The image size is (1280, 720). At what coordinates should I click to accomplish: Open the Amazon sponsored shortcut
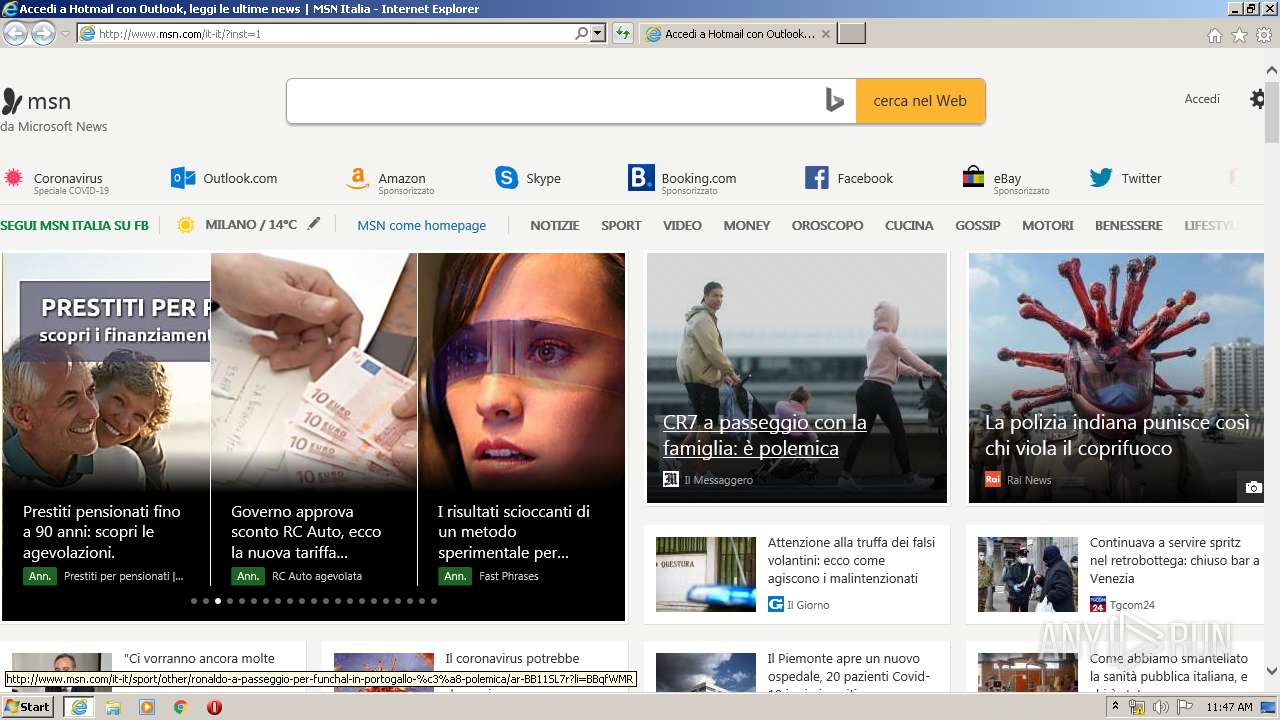pyautogui.click(x=390, y=181)
